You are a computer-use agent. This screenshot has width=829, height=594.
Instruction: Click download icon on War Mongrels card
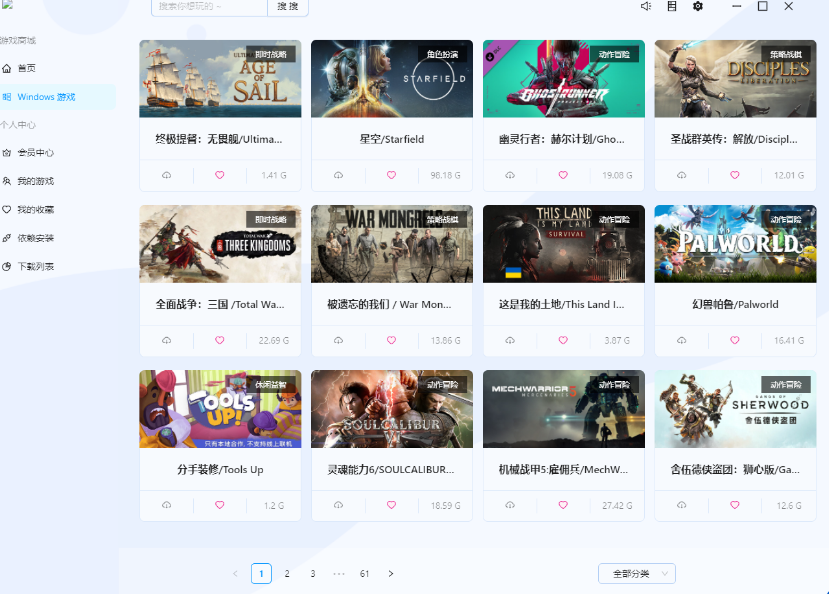pos(338,340)
